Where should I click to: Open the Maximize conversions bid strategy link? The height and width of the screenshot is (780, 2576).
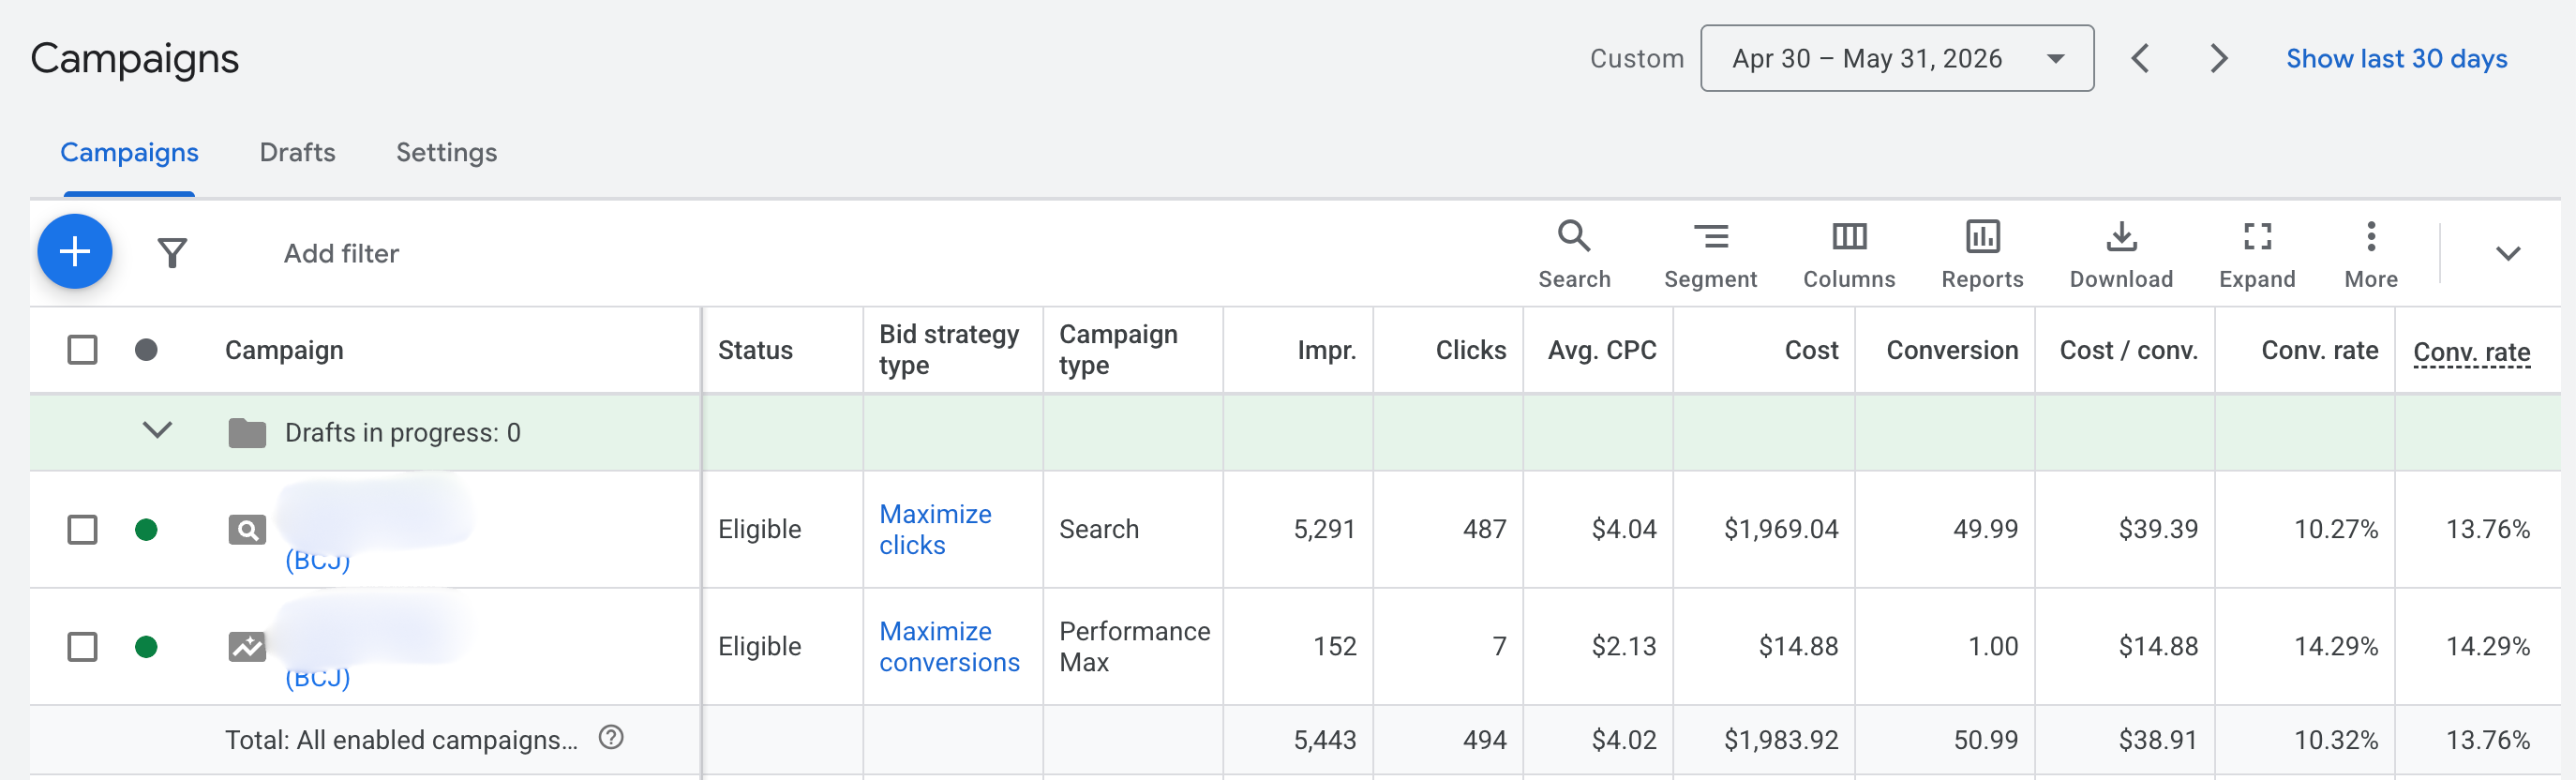click(x=949, y=646)
